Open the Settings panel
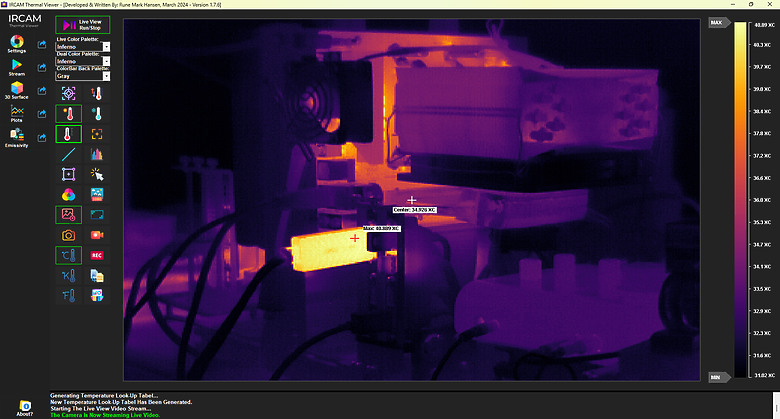Viewport: 780px width, 419px height. pos(16,44)
